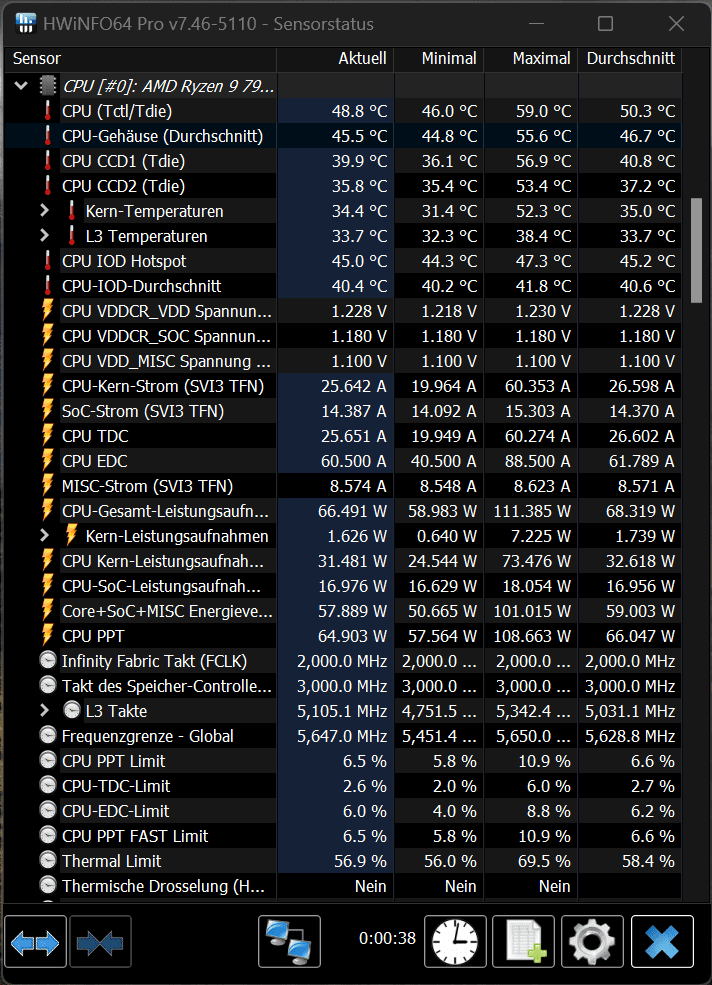Select the CPU PPT FAST Limit row

tap(343, 836)
